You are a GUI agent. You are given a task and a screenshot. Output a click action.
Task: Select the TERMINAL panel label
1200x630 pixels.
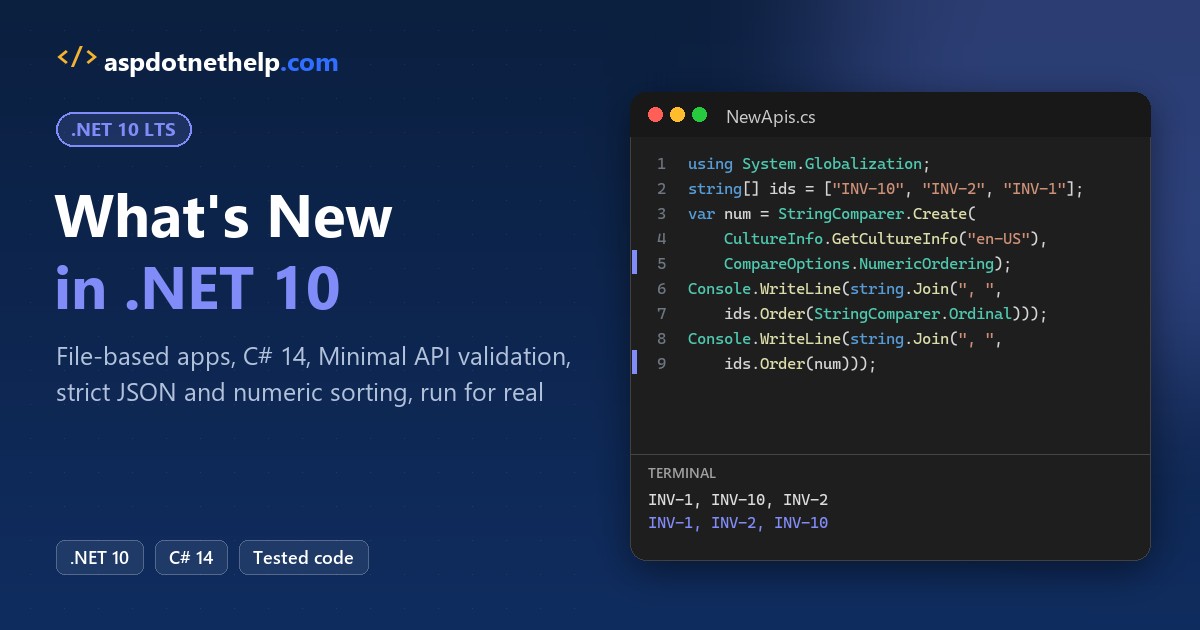point(682,473)
